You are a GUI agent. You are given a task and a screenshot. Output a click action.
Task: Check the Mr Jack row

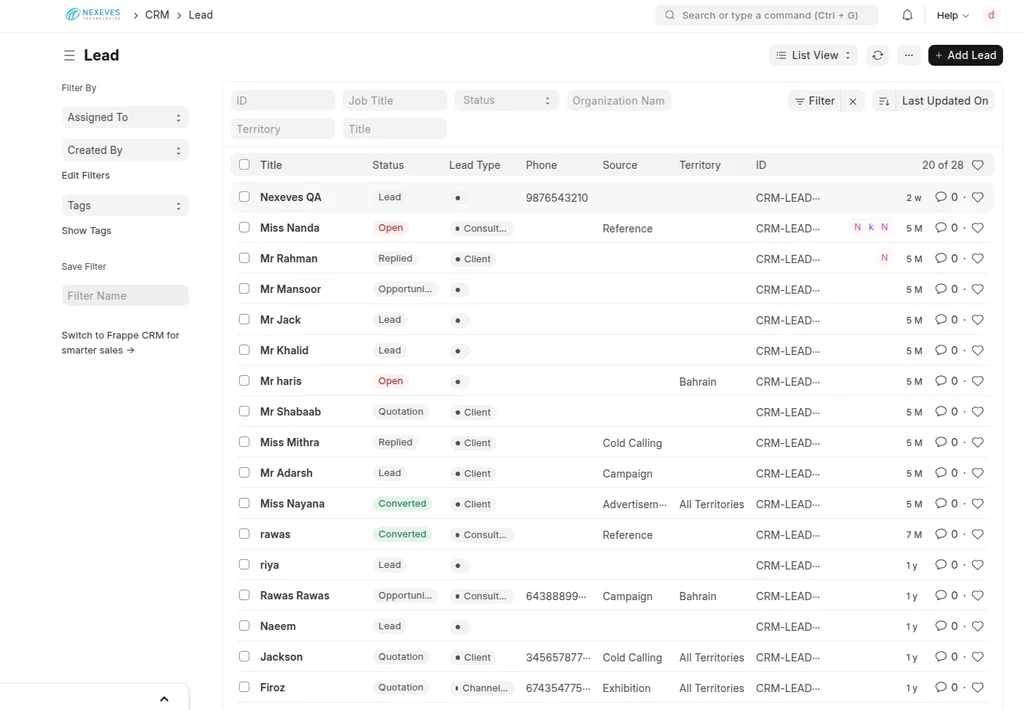coord(244,319)
